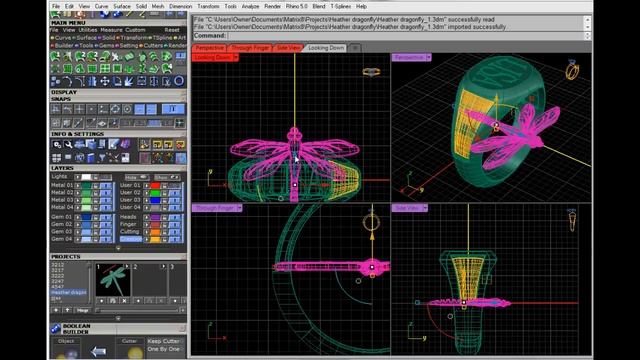Select the blue arc curve tool

[x=68, y=81]
